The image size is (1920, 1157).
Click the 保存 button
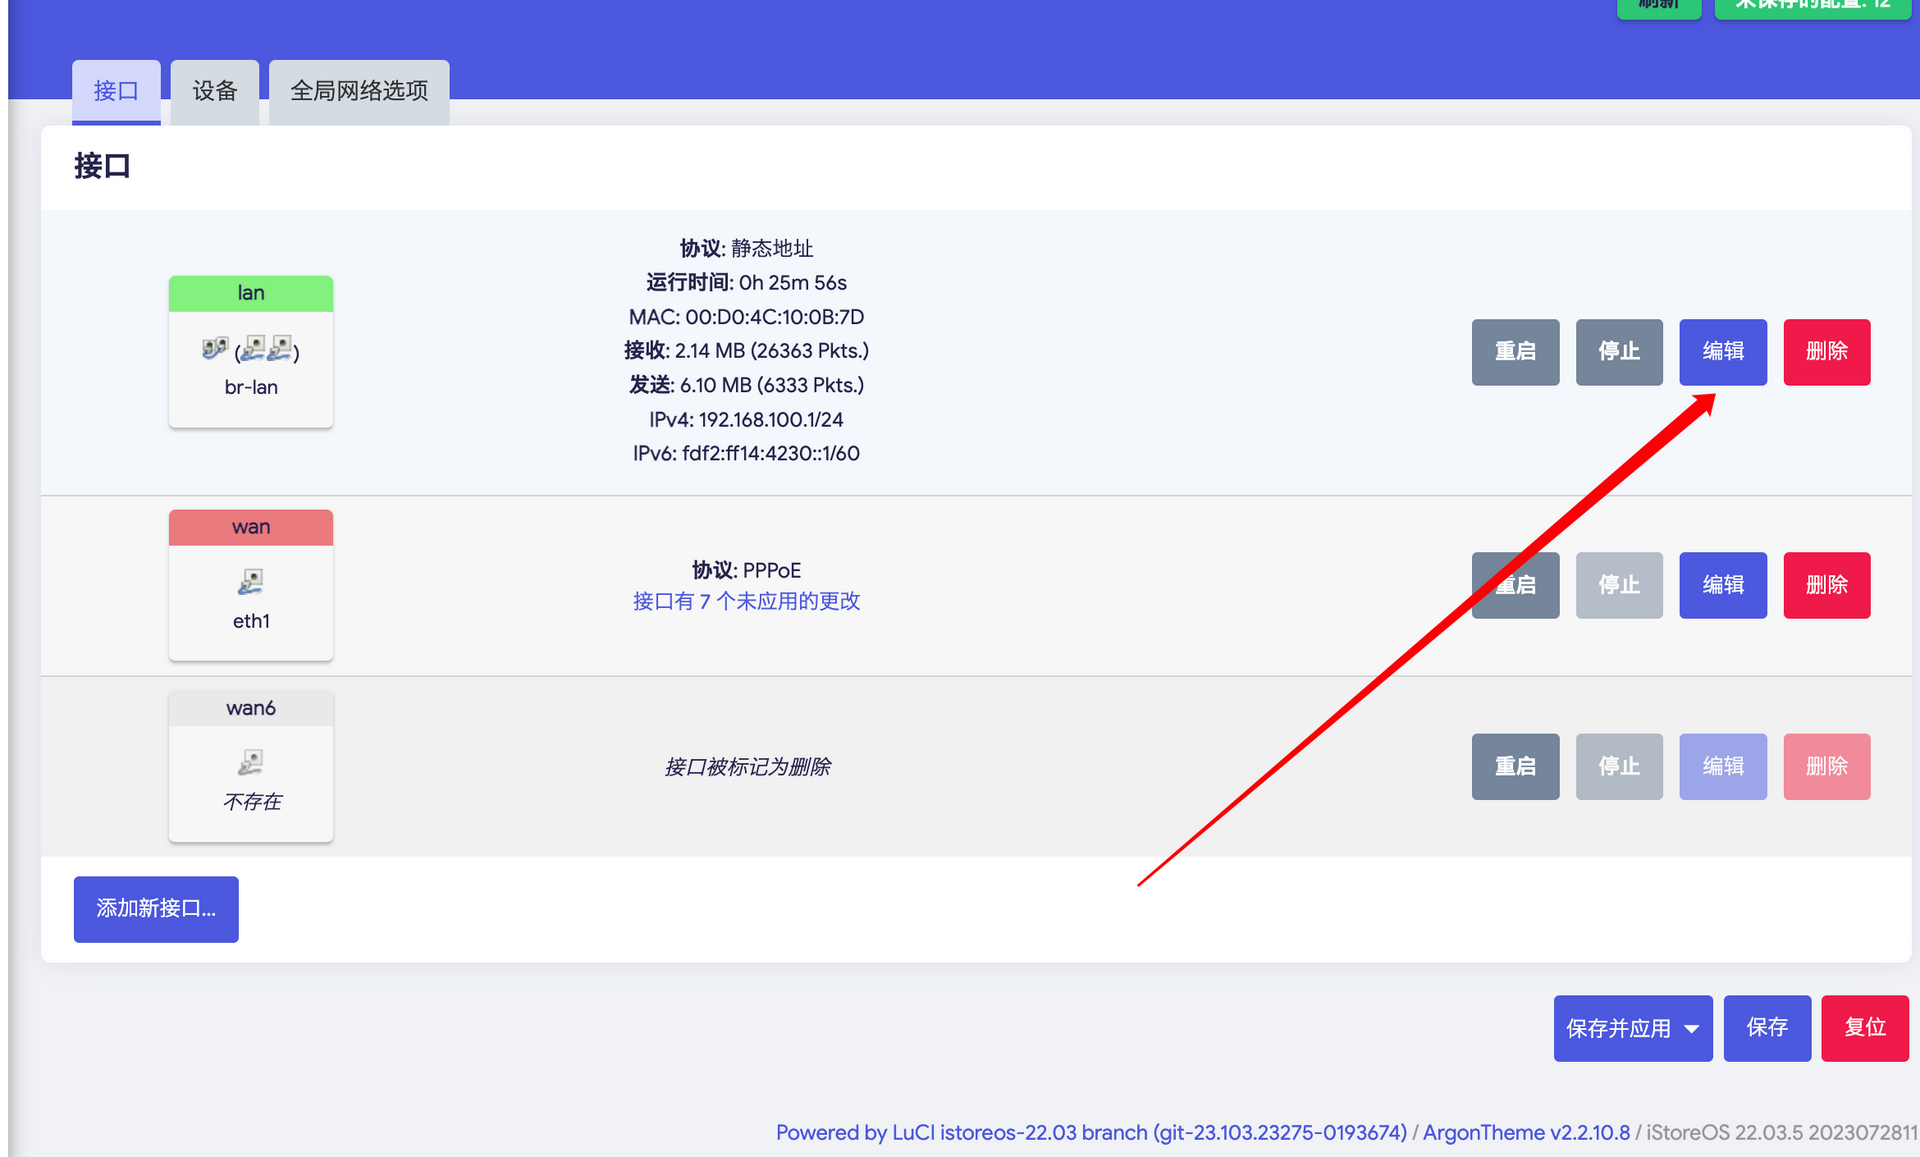click(x=1767, y=1028)
